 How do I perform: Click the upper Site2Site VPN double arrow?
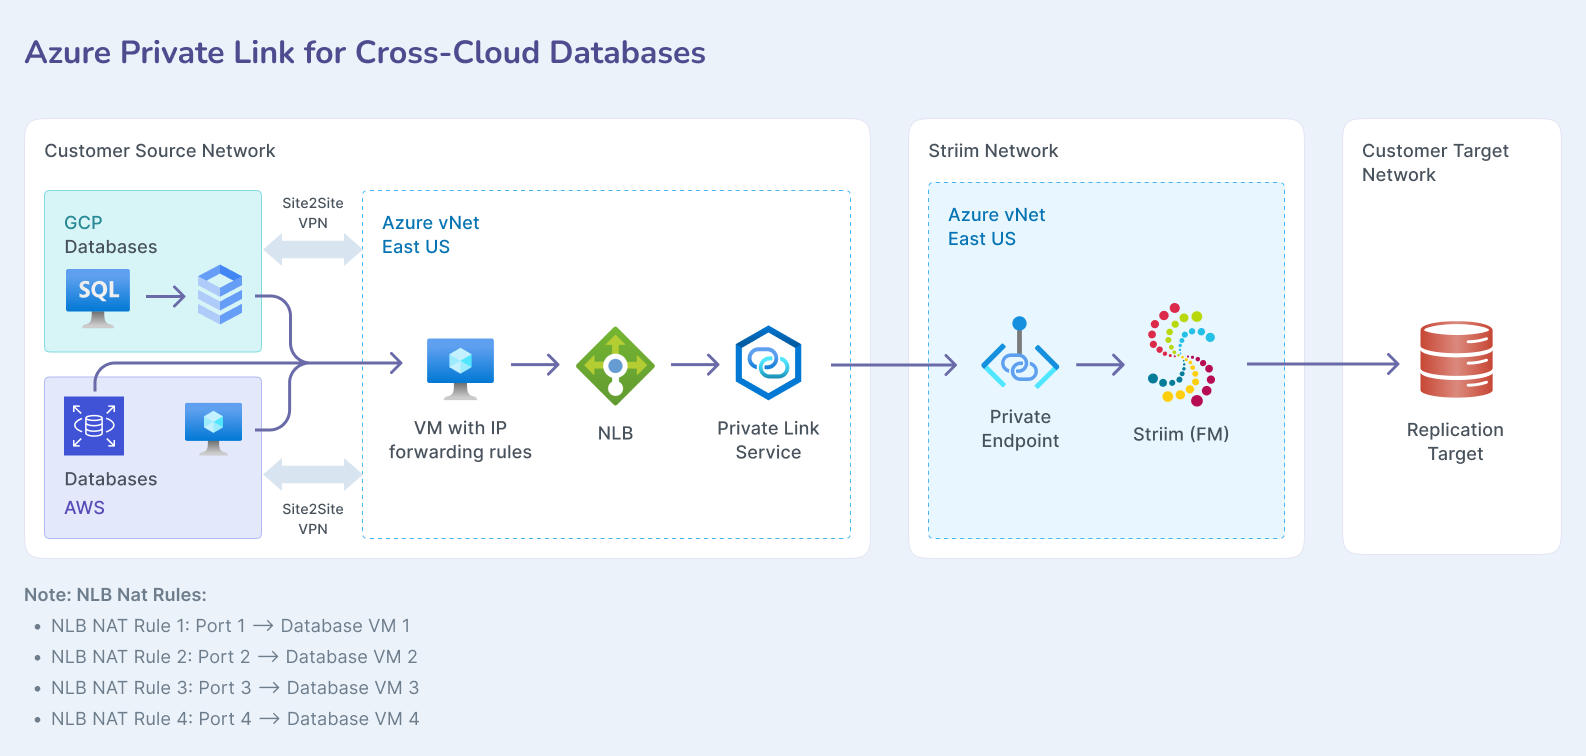(x=313, y=249)
